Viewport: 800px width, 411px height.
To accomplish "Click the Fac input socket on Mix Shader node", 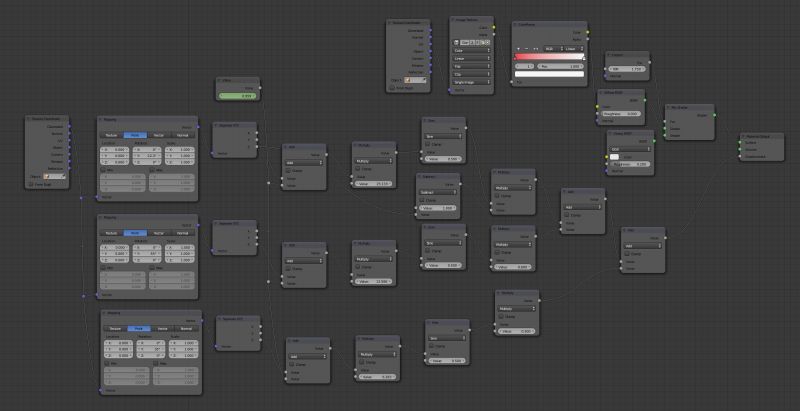I will [x=665, y=122].
